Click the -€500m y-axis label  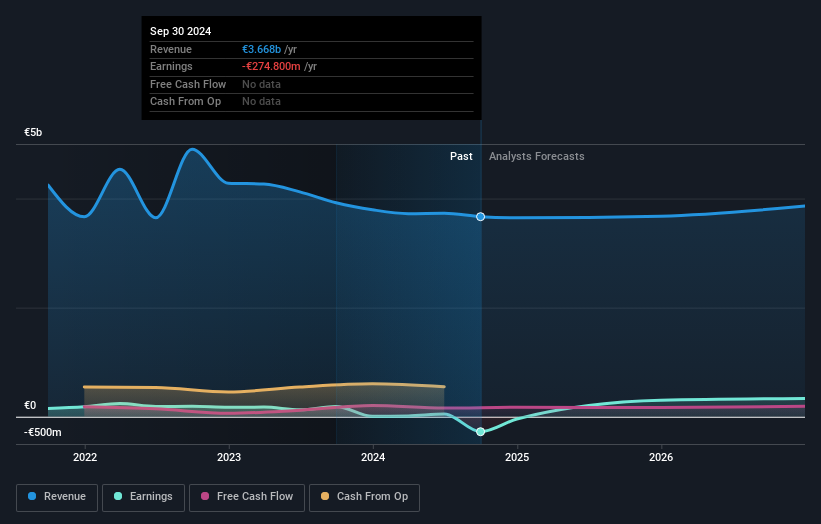[x=42, y=432]
